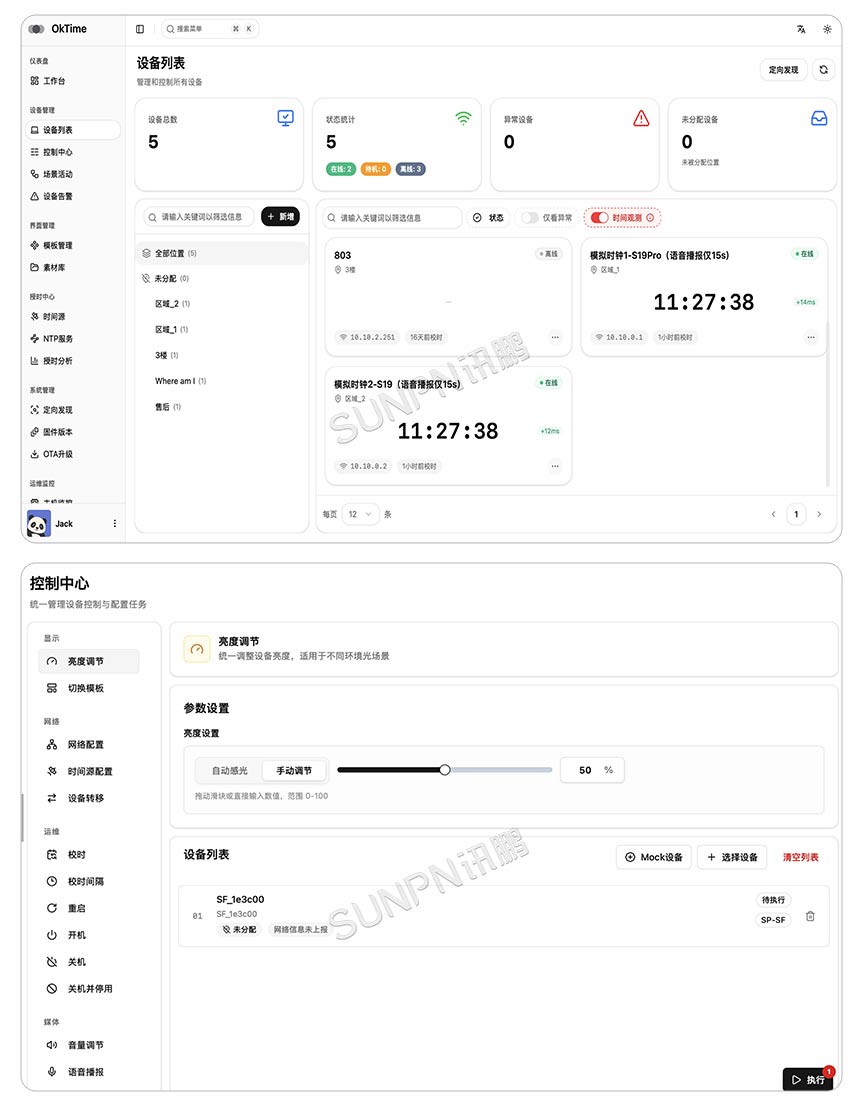The height and width of the screenshot is (1099, 860).
Task: Click the refresh icon beside 定向发现
Action: (x=824, y=69)
